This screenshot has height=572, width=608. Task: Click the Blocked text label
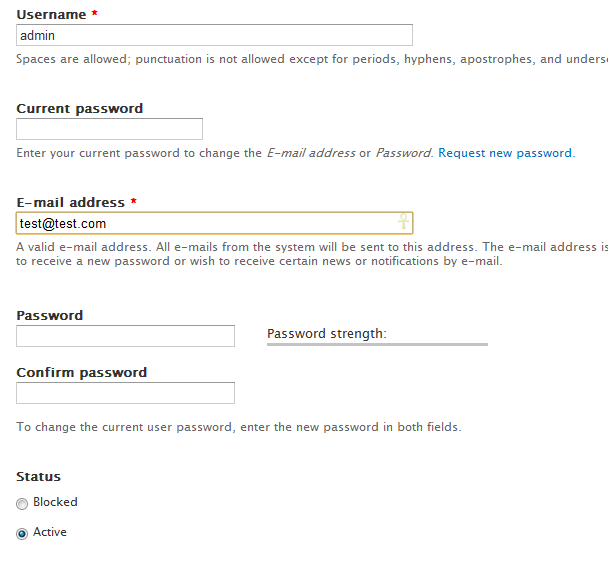click(55, 502)
